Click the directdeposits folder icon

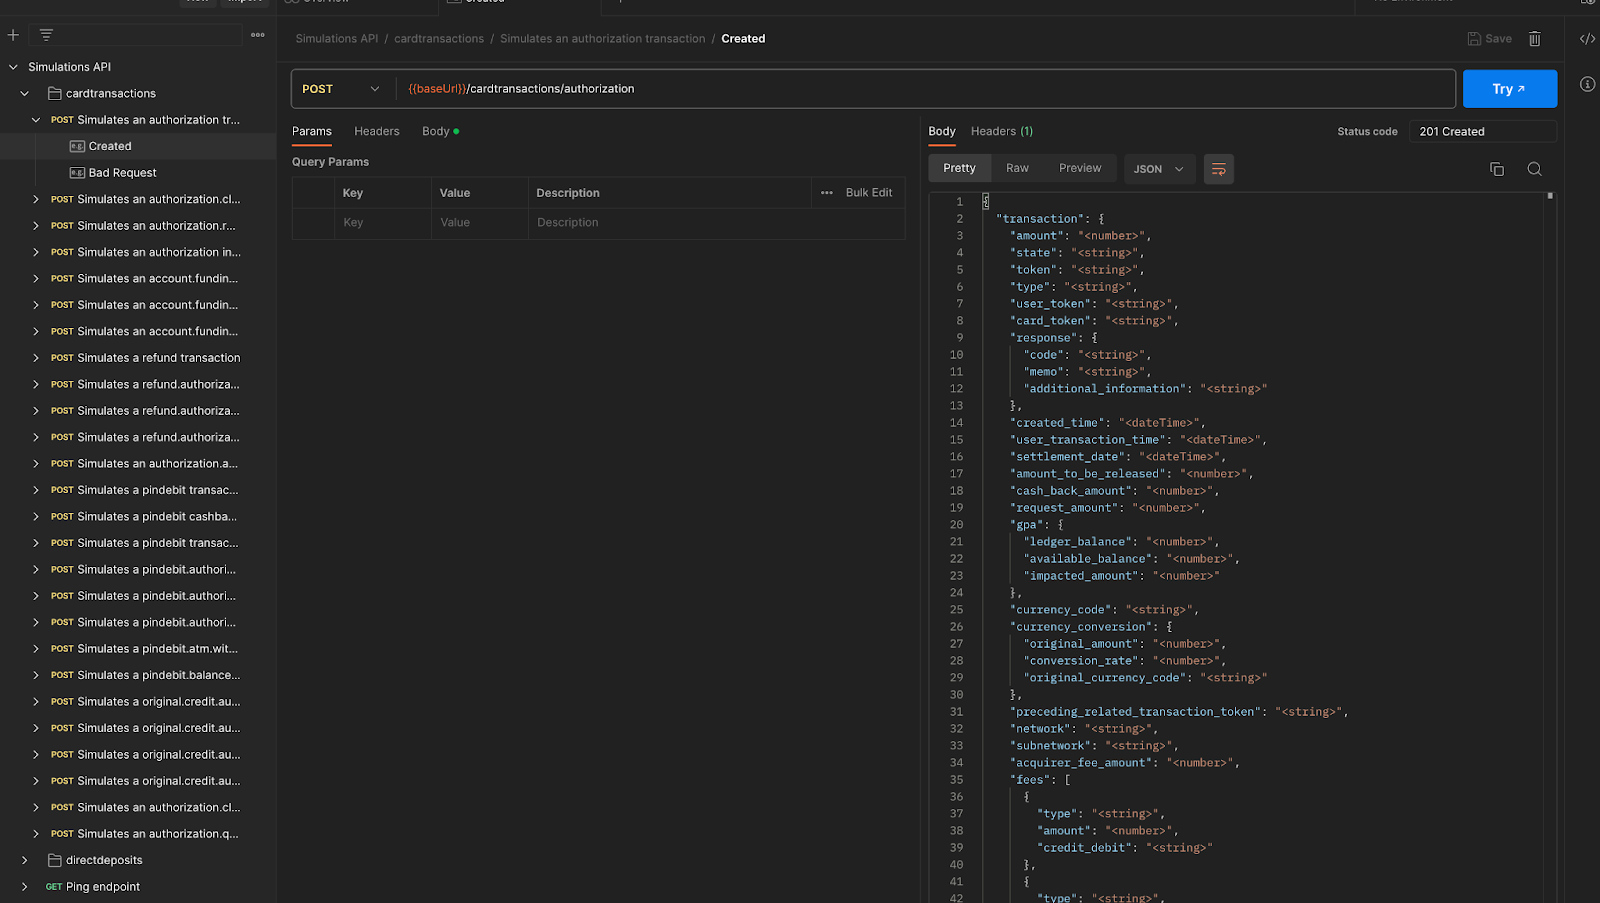point(55,860)
